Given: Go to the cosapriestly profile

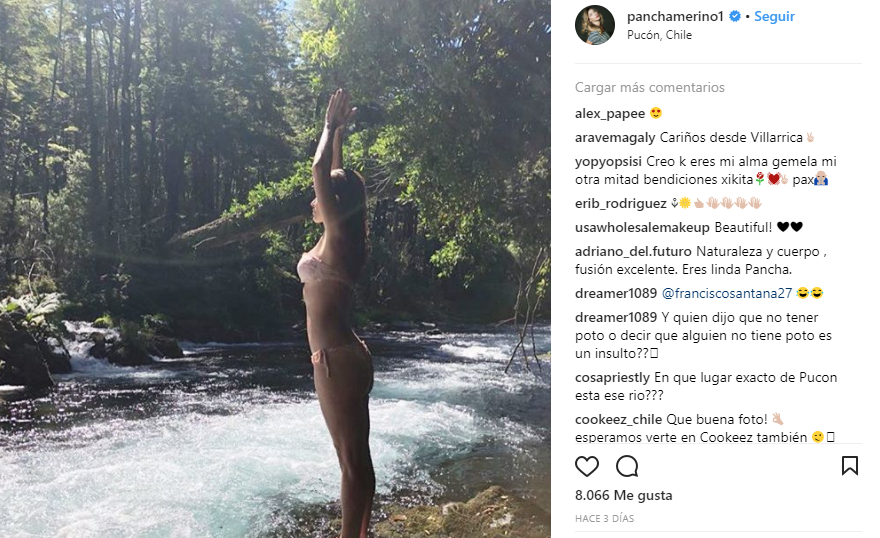Looking at the screenshot, I should 612,378.
